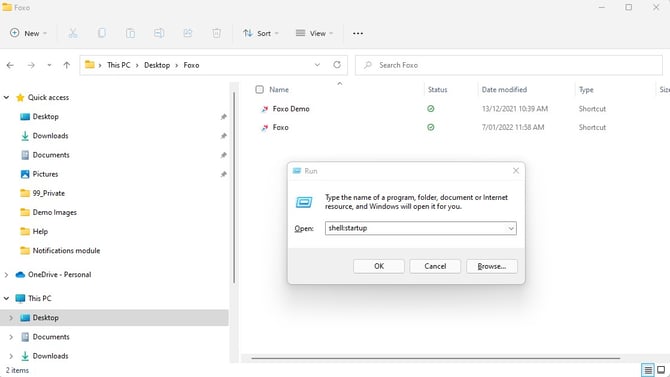Click the Cut scissors icon
The width and height of the screenshot is (670, 377).
click(x=73, y=33)
